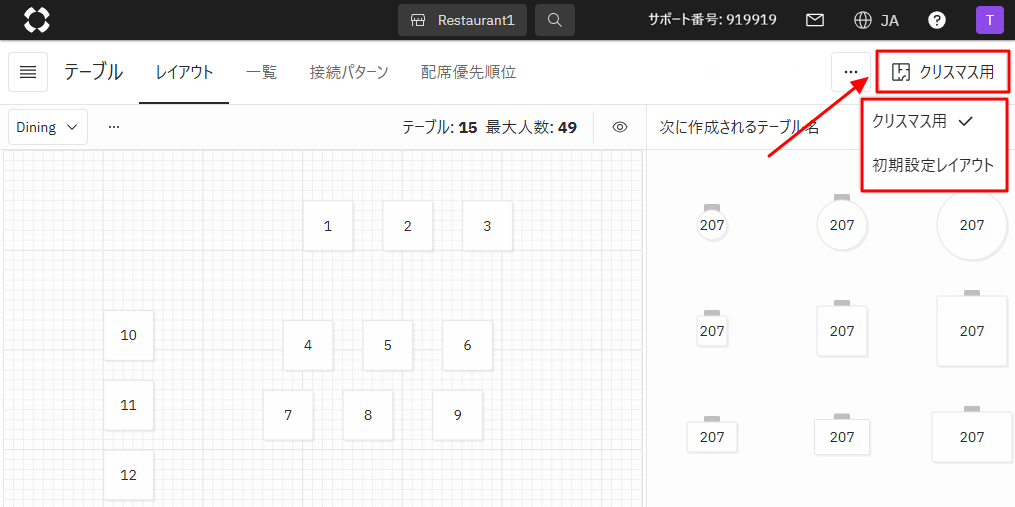Viewport: 1015px width, 507px height.
Task: Select table 6 on the floor plan
Action: [x=467, y=345]
